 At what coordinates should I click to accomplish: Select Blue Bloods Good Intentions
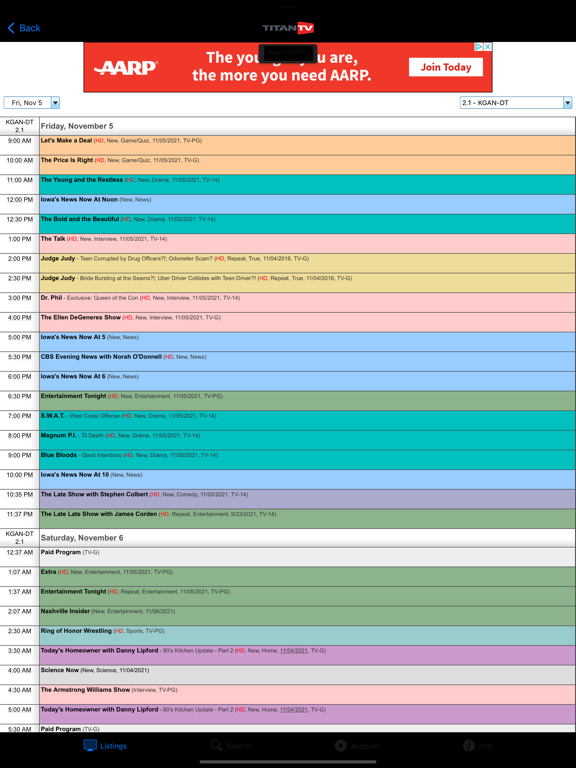307,459
